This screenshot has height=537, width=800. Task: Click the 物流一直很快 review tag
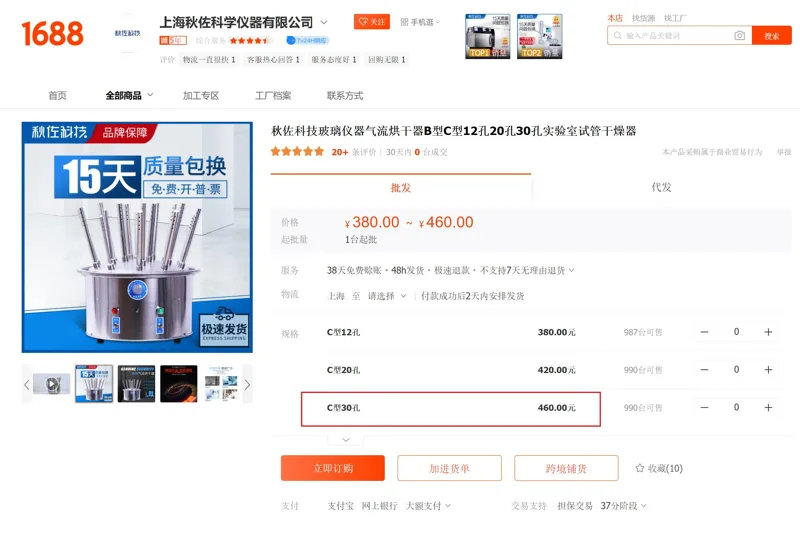209,60
